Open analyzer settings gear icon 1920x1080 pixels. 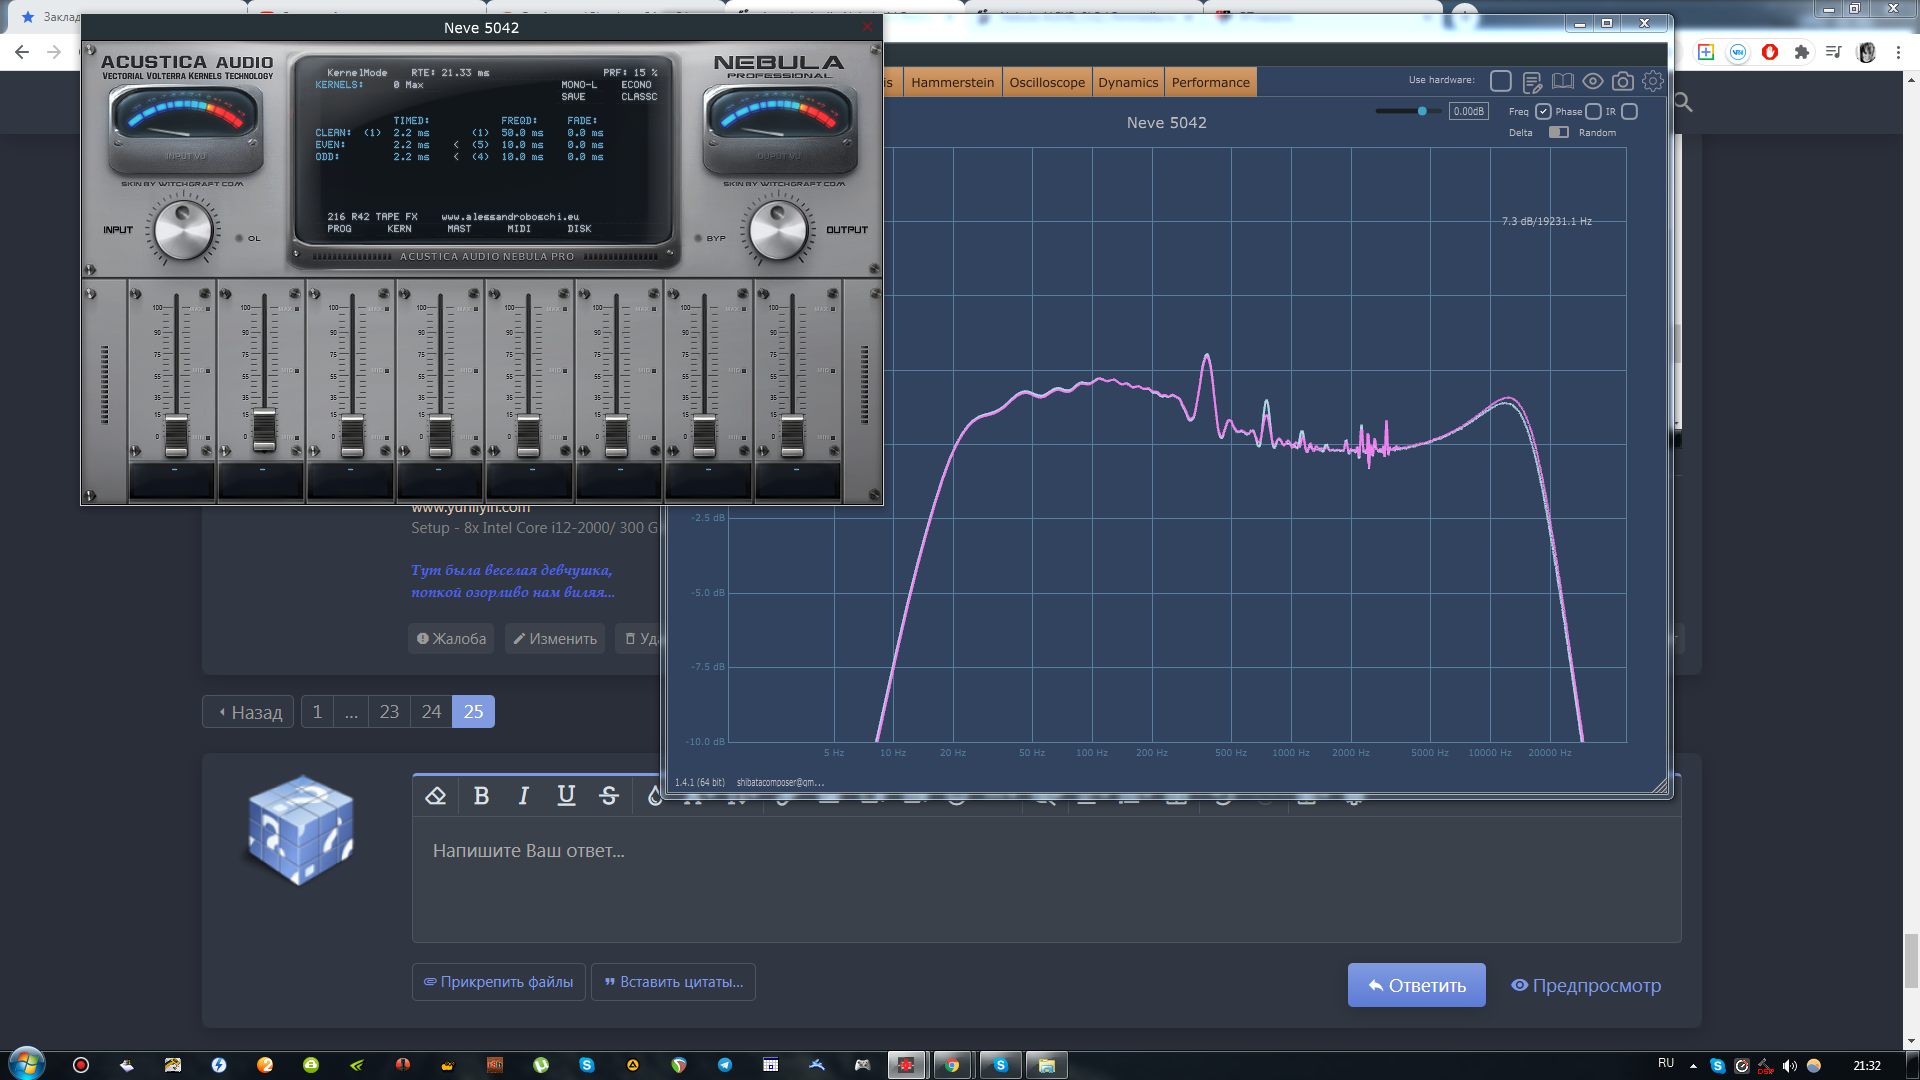pyautogui.click(x=1653, y=82)
